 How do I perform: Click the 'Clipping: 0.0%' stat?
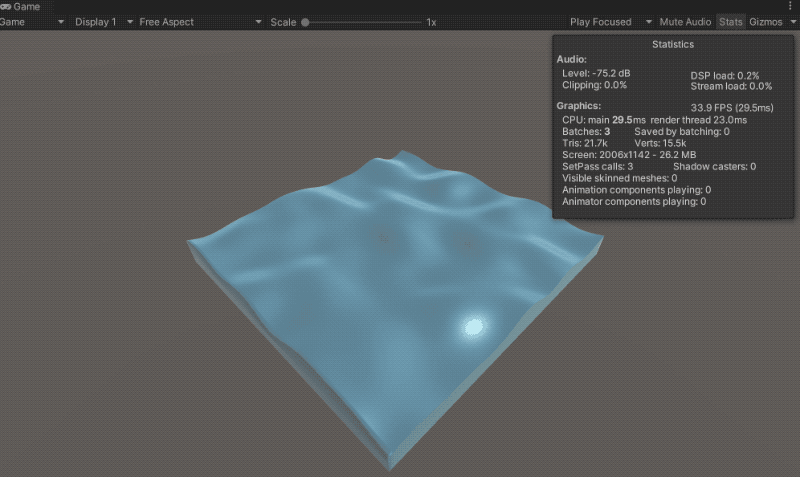coord(594,85)
